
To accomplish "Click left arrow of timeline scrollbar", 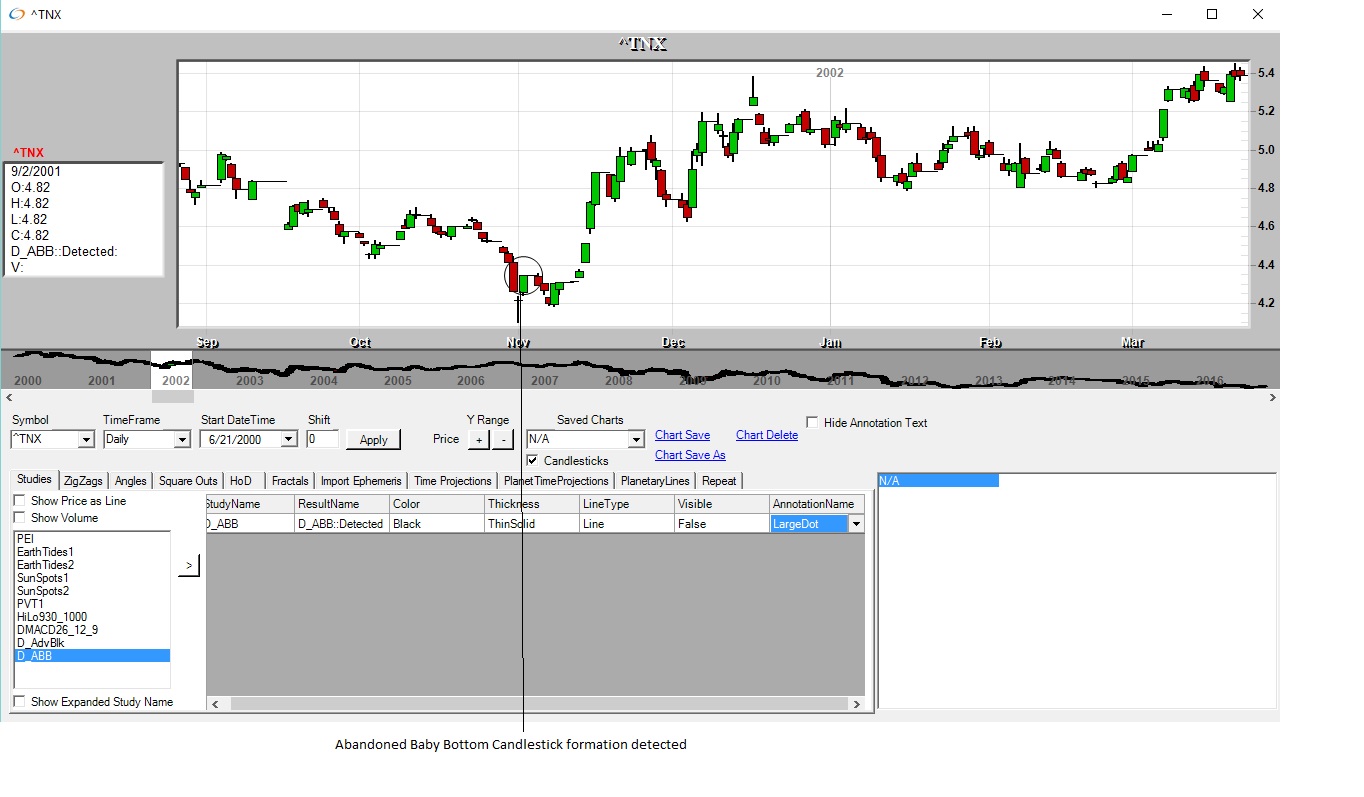I will (x=7, y=397).
